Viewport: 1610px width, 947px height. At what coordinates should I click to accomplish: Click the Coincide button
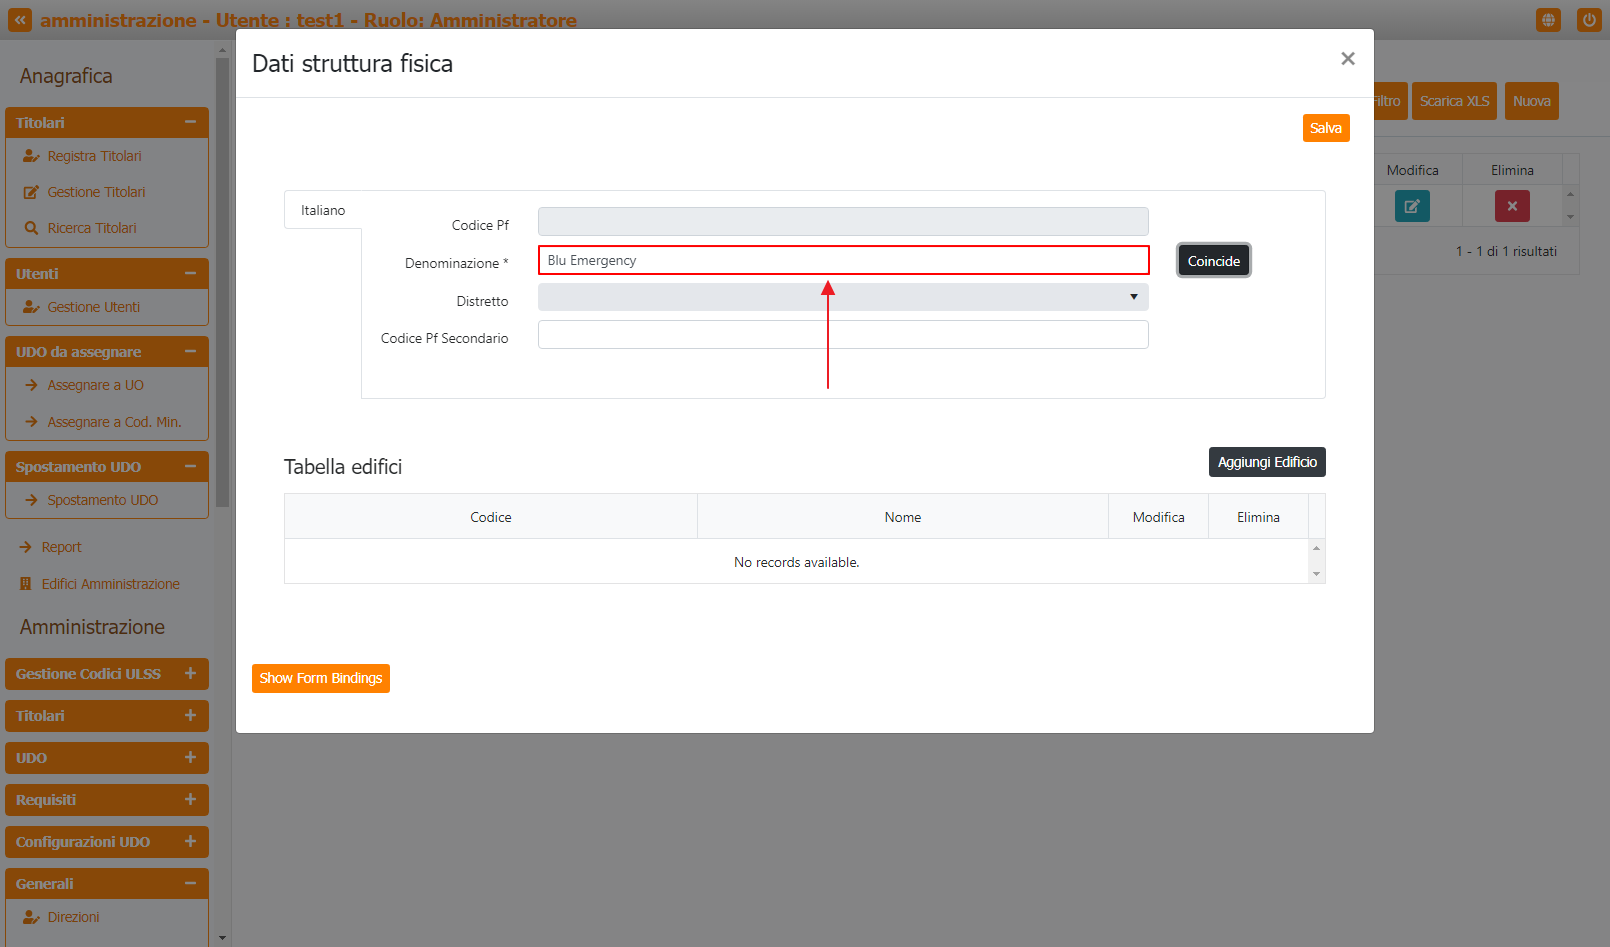(1213, 261)
